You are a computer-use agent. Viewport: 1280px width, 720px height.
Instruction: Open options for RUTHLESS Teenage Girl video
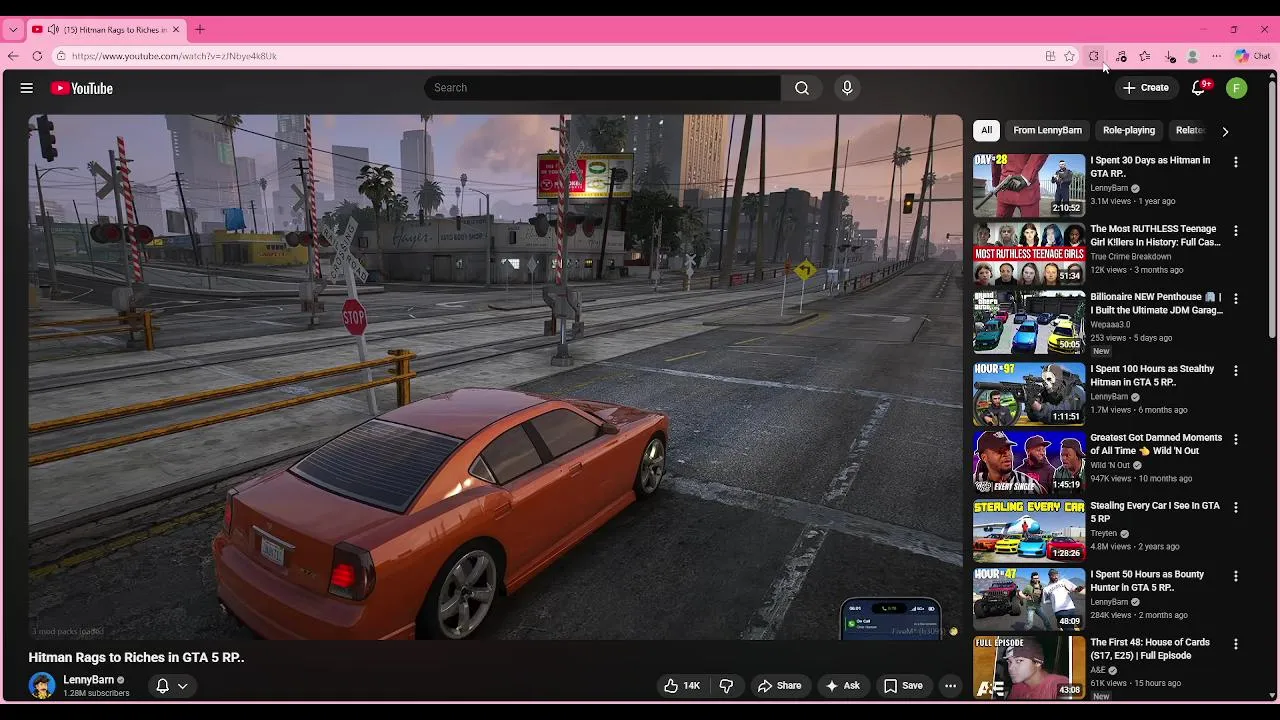click(1236, 231)
